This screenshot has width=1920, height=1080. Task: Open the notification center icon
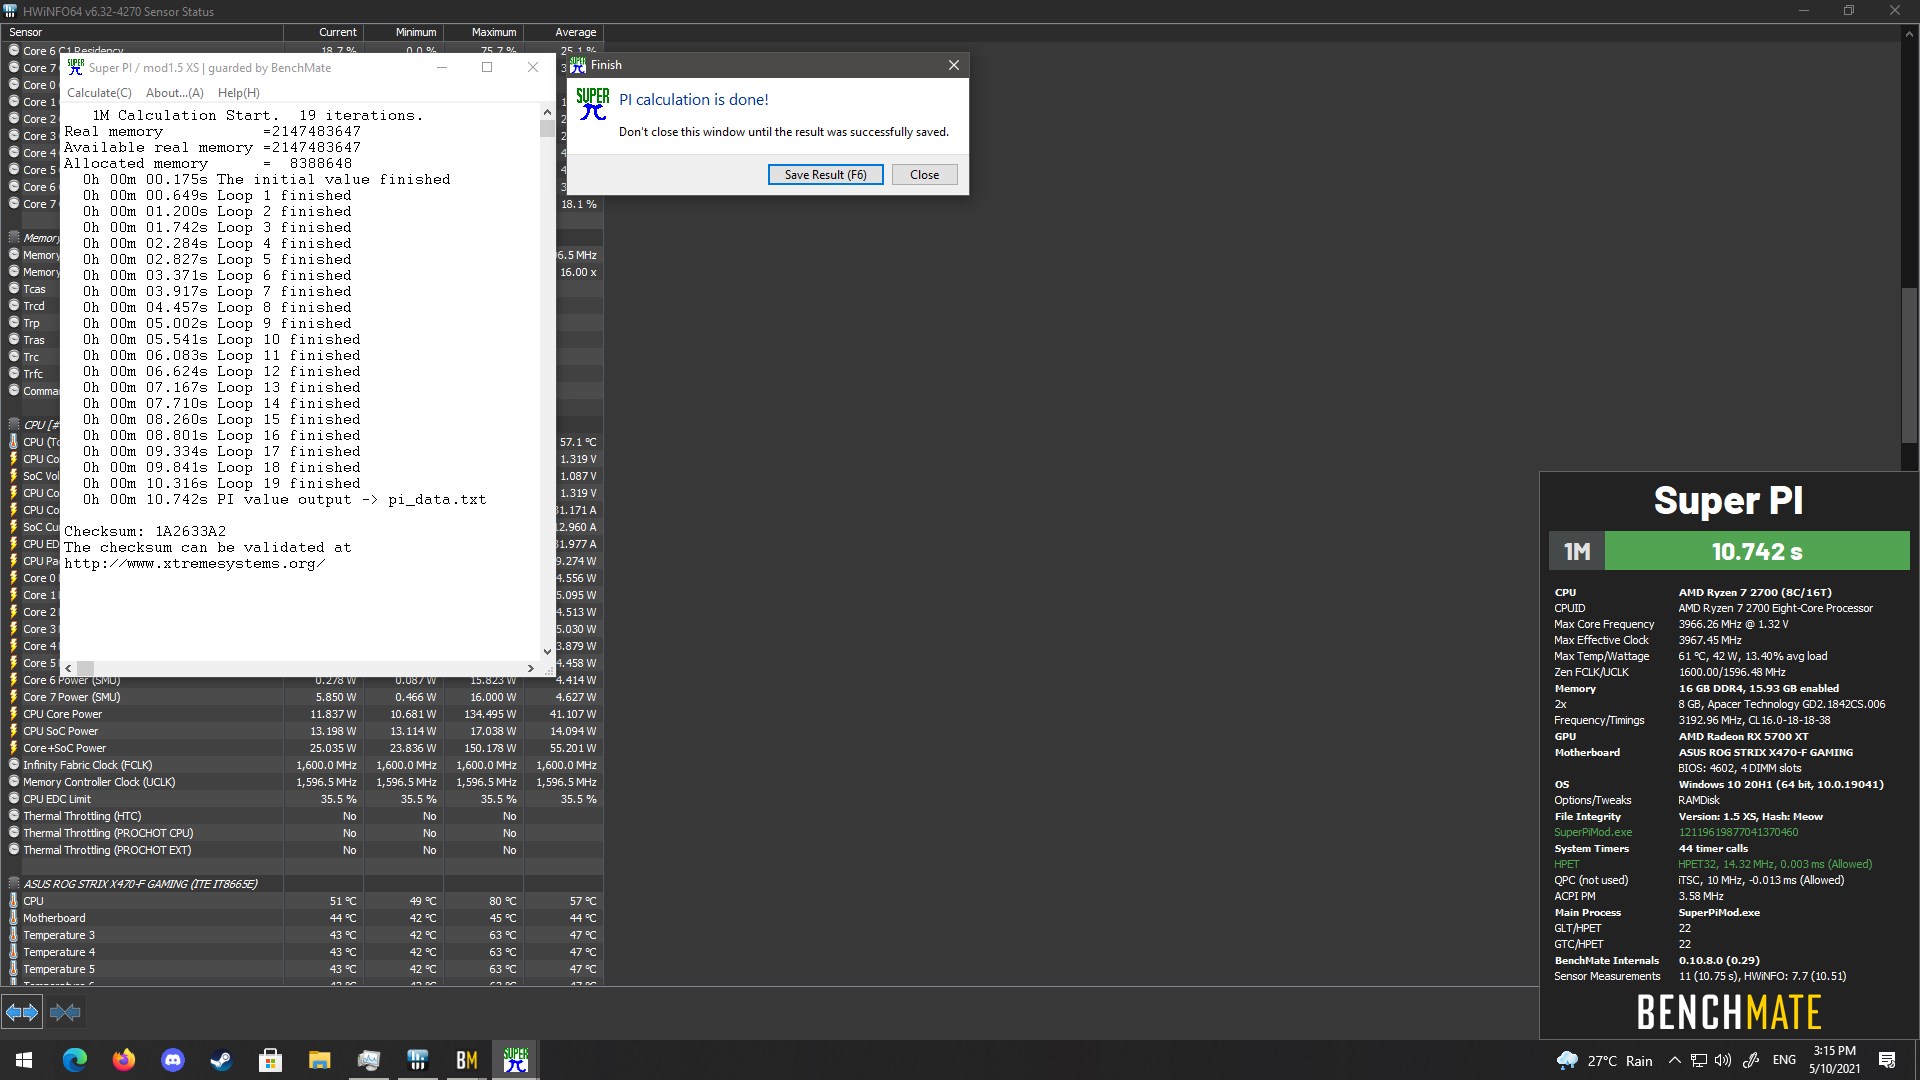(1887, 1060)
